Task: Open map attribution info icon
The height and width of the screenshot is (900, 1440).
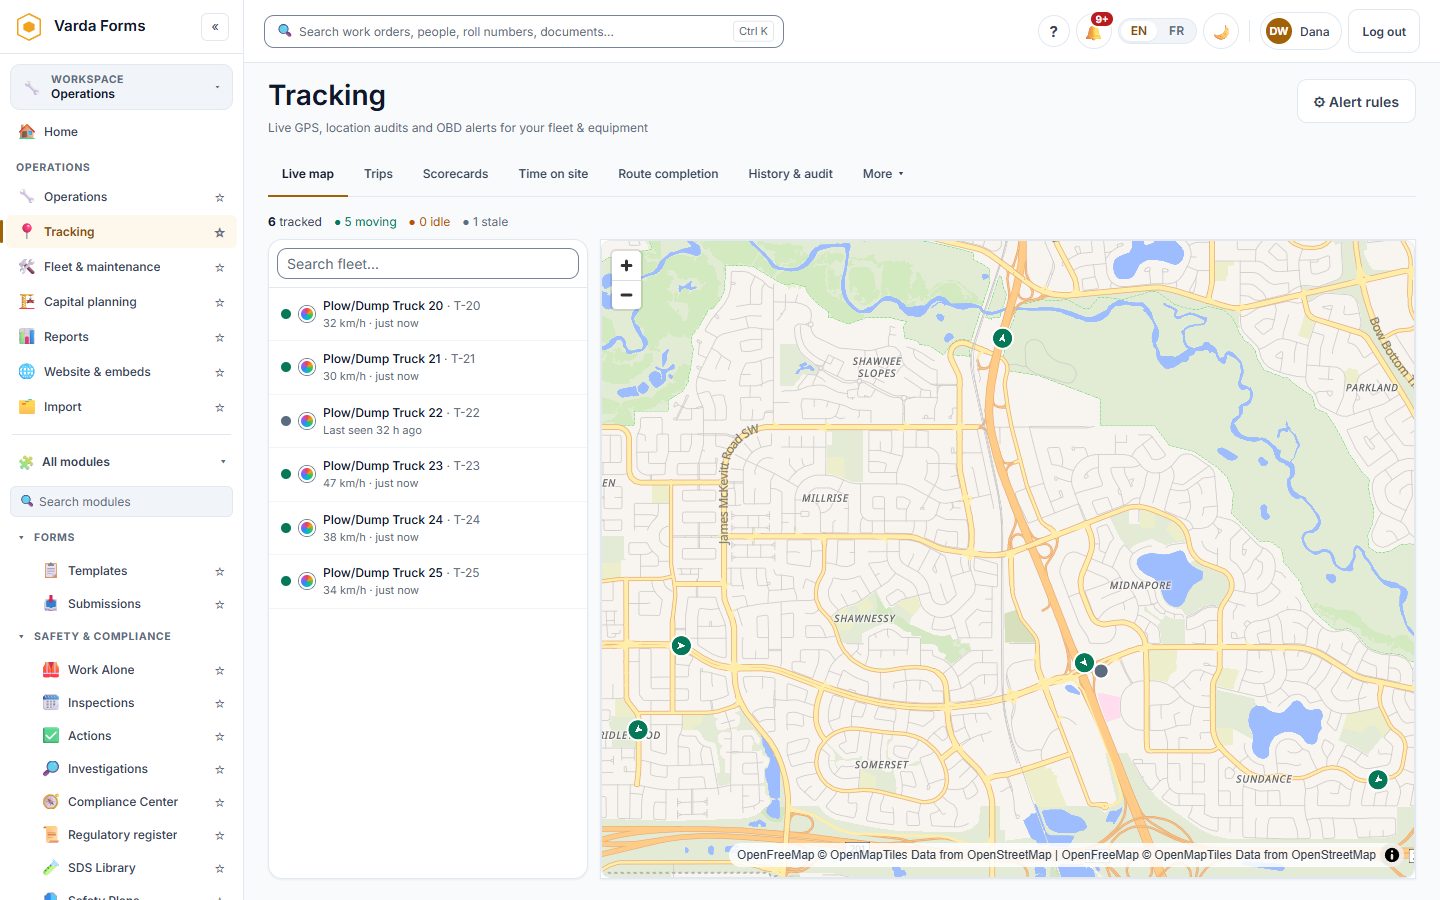Action: (x=1392, y=855)
